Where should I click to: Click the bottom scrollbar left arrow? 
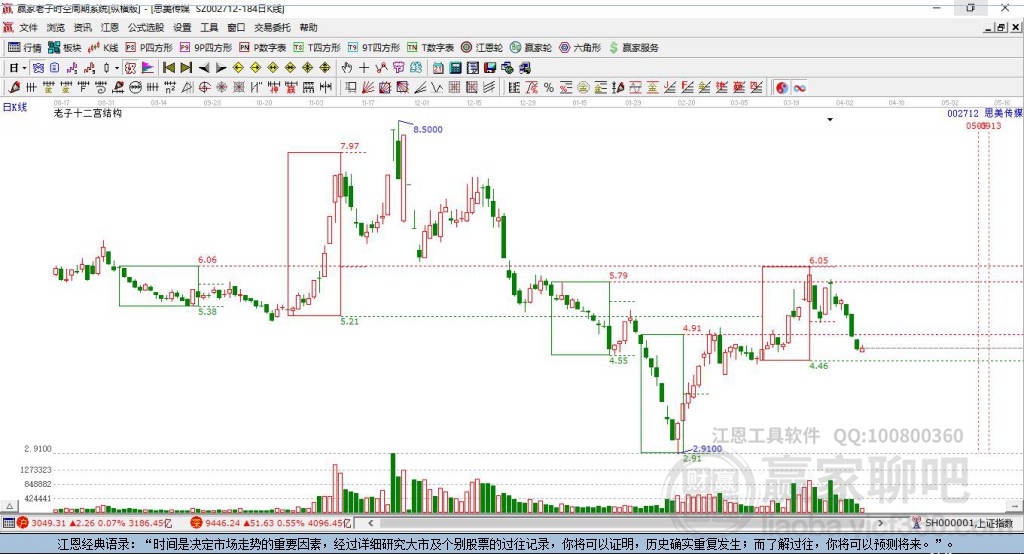[x=370, y=523]
